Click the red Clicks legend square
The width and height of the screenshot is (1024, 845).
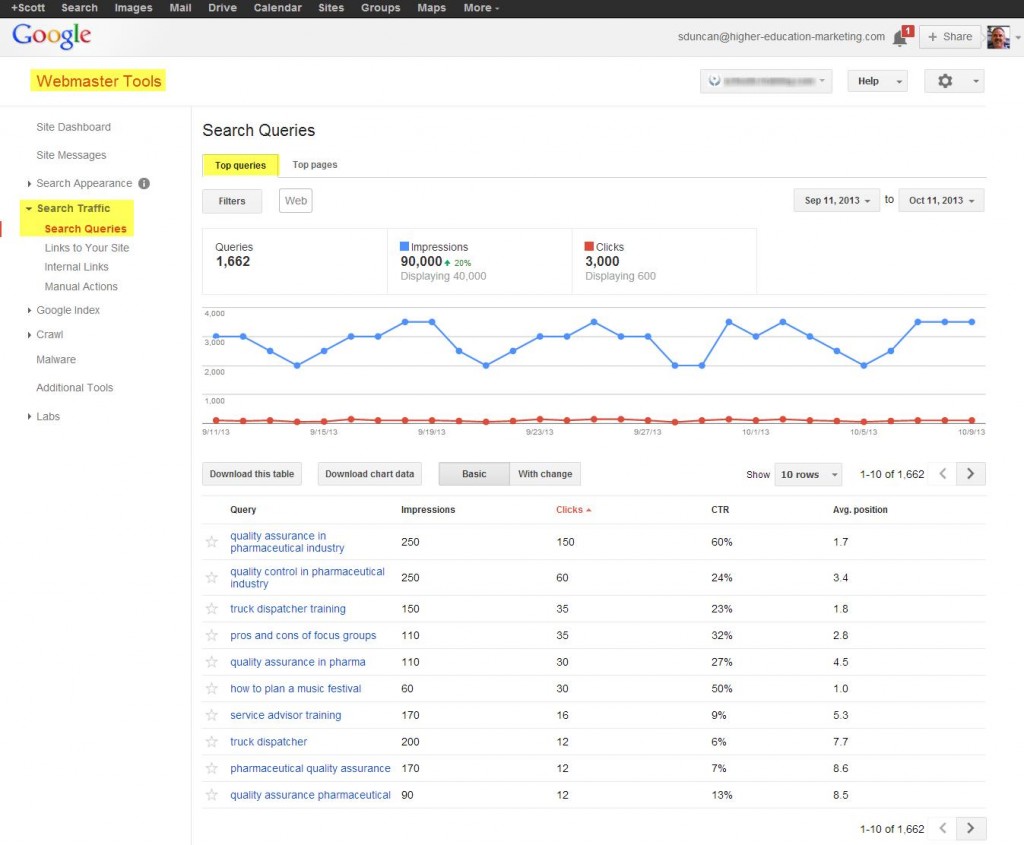point(589,246)
